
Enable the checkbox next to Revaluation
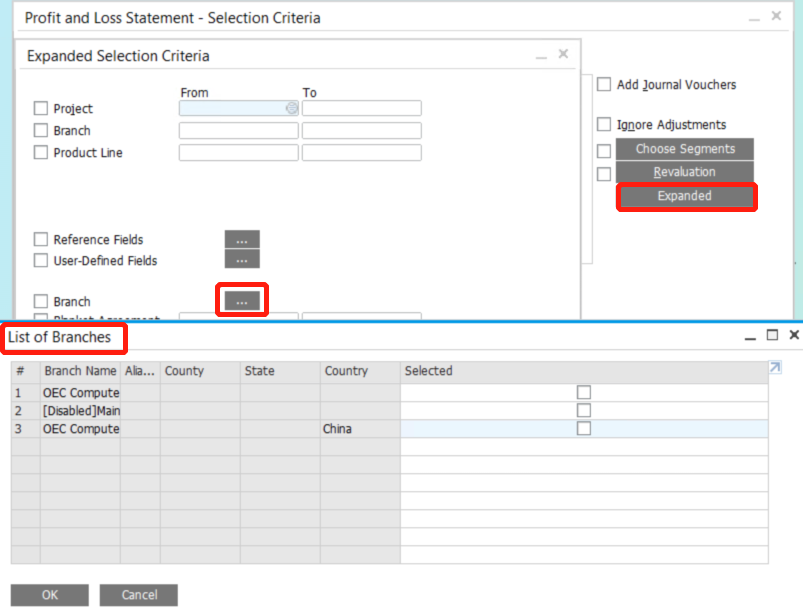click(604, 173)
